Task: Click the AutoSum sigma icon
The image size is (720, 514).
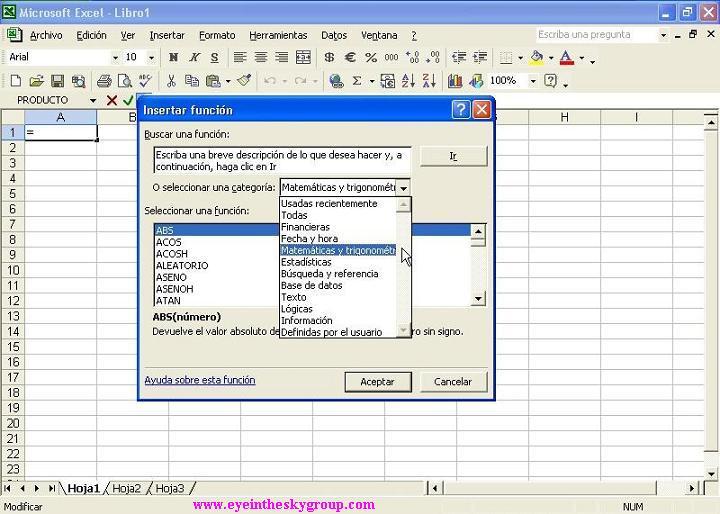Action: click(356, 81)
